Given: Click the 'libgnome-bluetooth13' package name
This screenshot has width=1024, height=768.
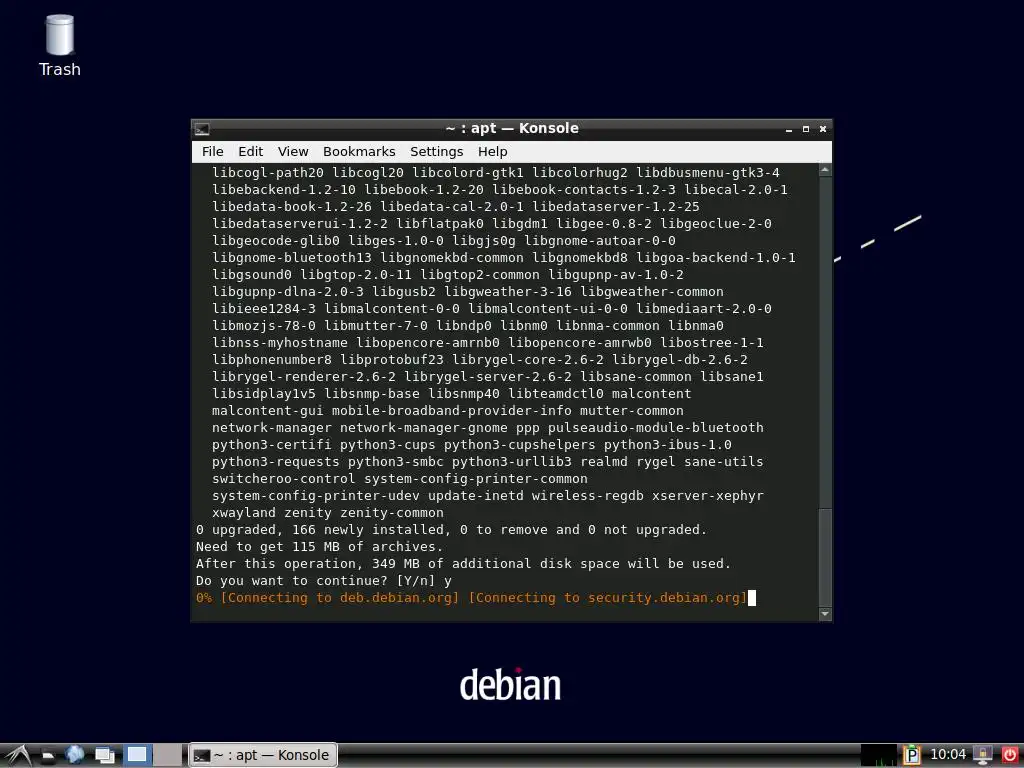Looking at the screenshot, I should click(x=291, y=257).
